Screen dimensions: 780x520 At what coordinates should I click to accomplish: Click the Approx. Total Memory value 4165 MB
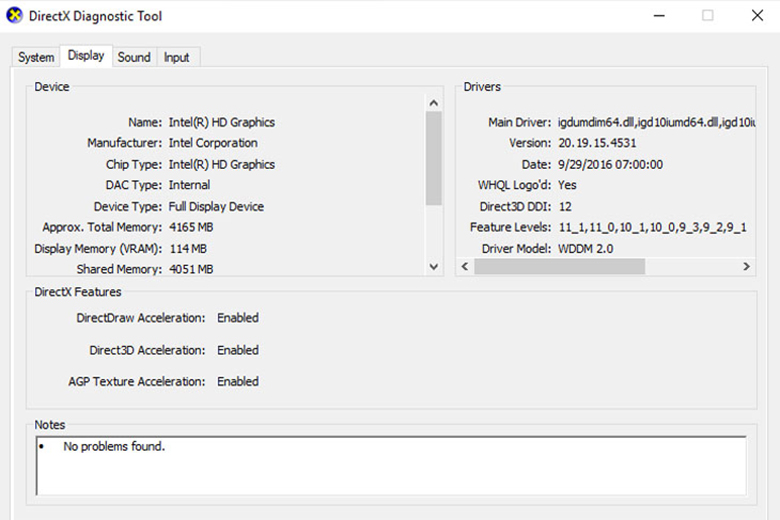[190, 227]
